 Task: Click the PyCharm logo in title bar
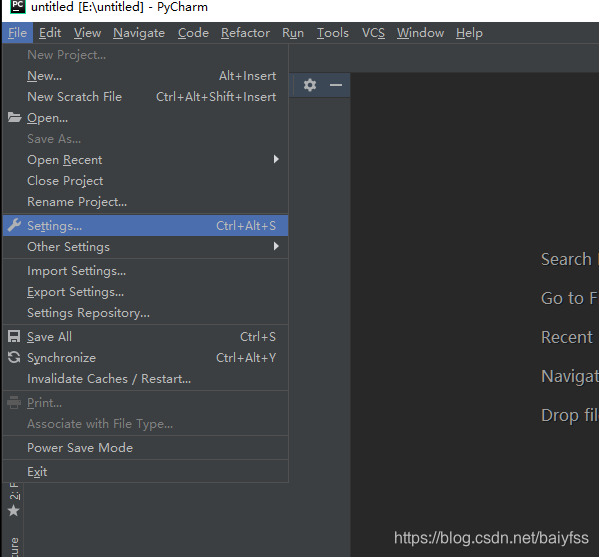18,6
